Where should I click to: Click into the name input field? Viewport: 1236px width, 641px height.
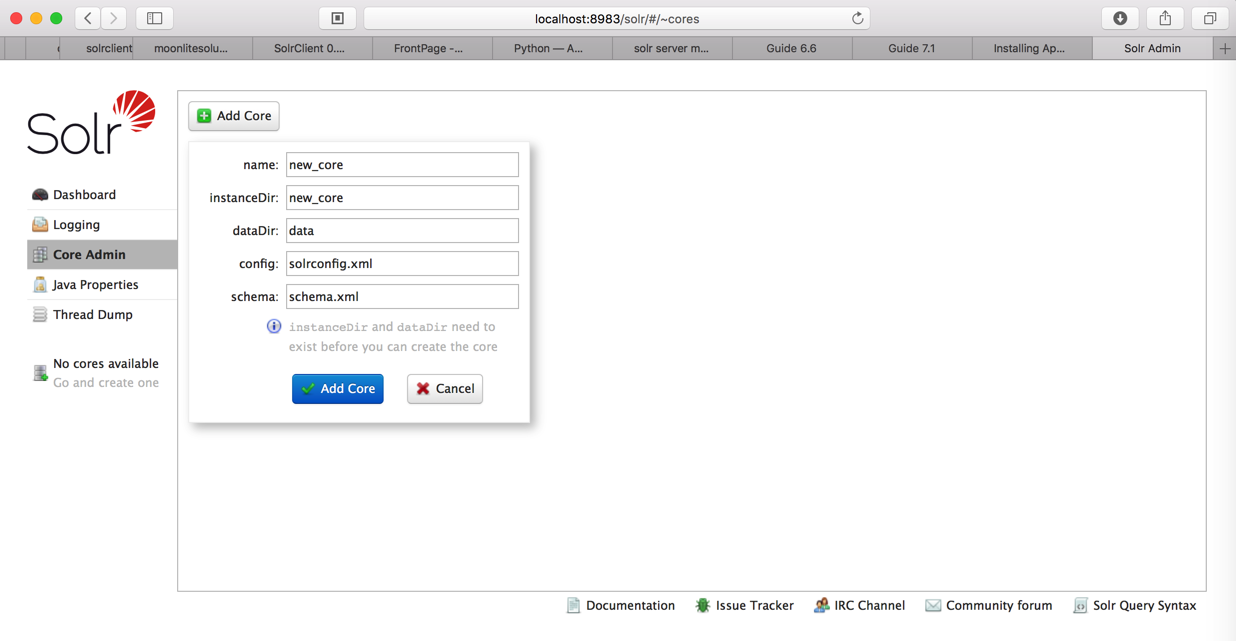coord(402,165)
